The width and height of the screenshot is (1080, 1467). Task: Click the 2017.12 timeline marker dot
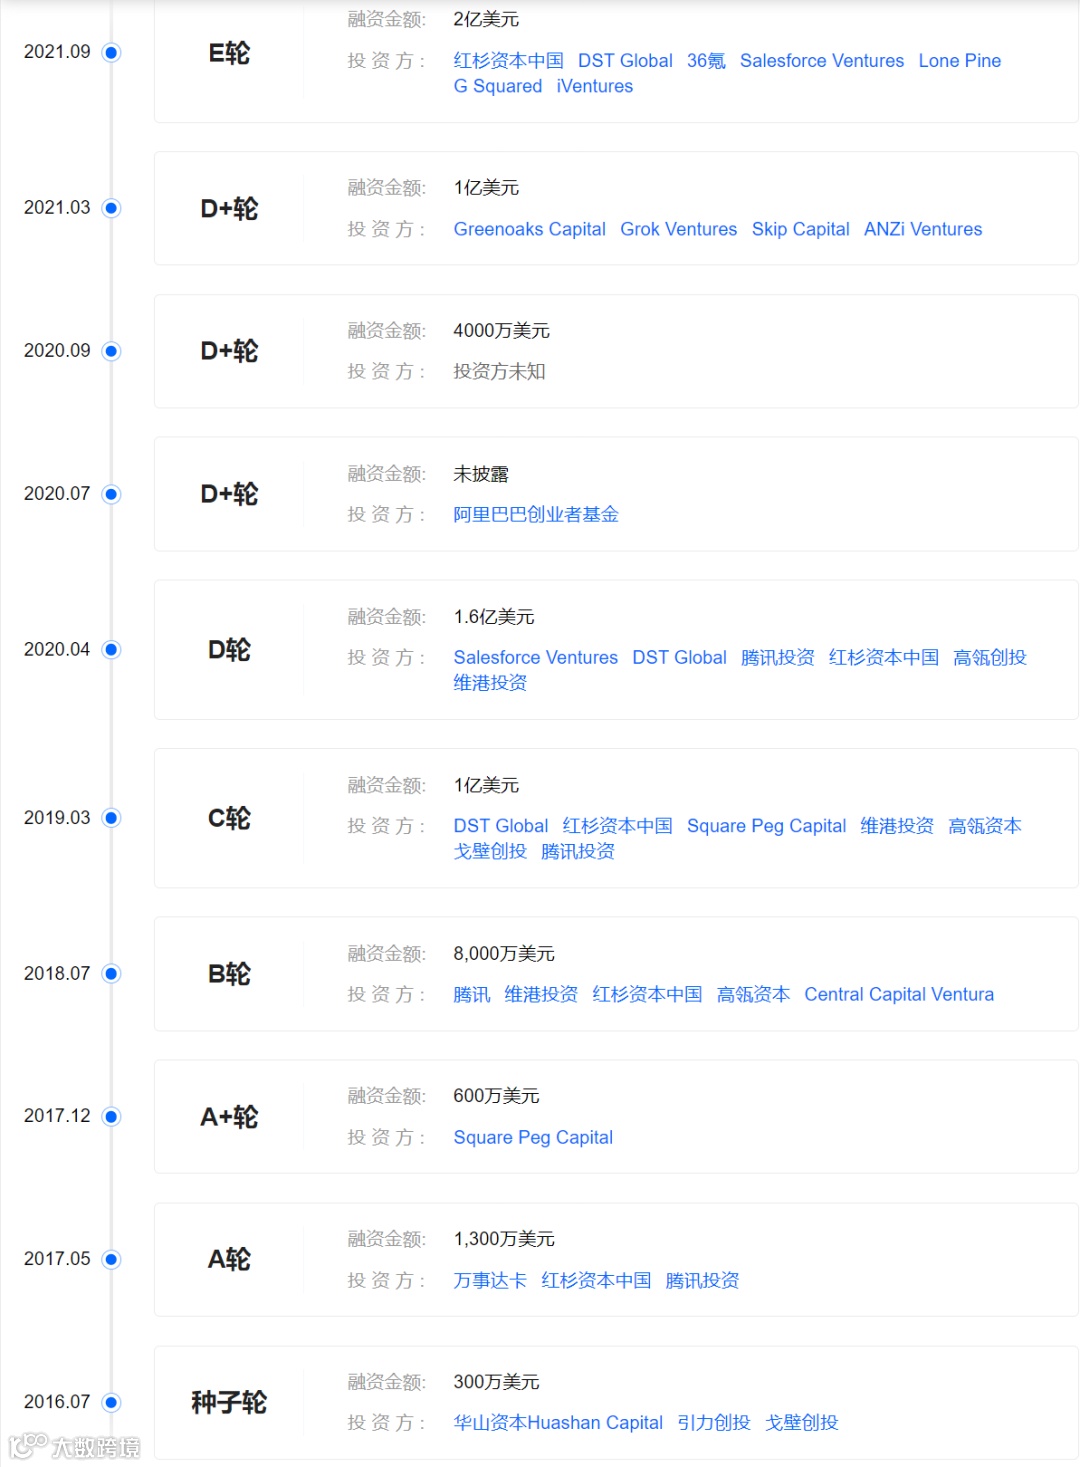(x=112, y=1116)
